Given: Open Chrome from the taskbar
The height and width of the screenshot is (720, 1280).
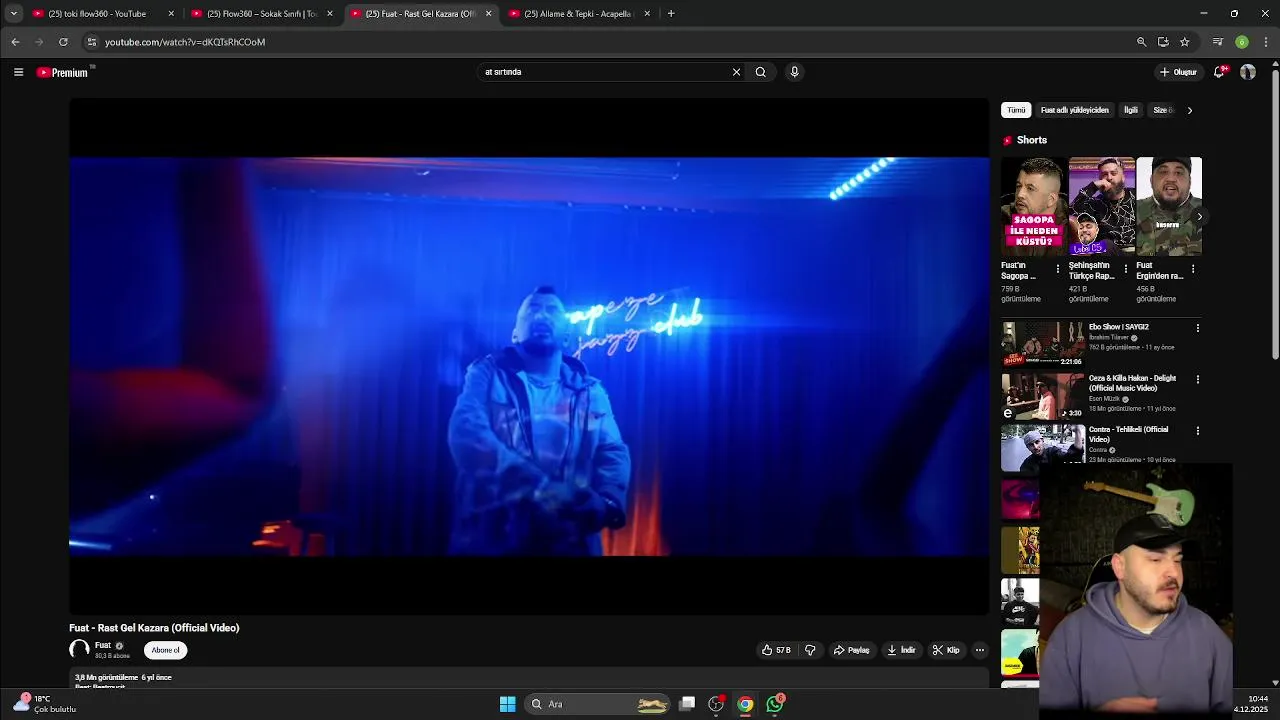Looking at the screenshot, I should [x=745, y=704].
